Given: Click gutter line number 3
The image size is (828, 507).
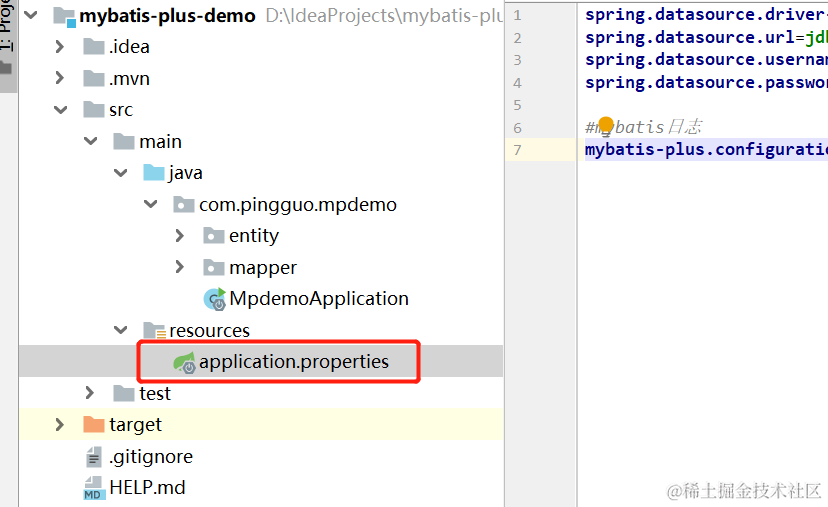Looking at the screenshot, I should coord(518,60).
